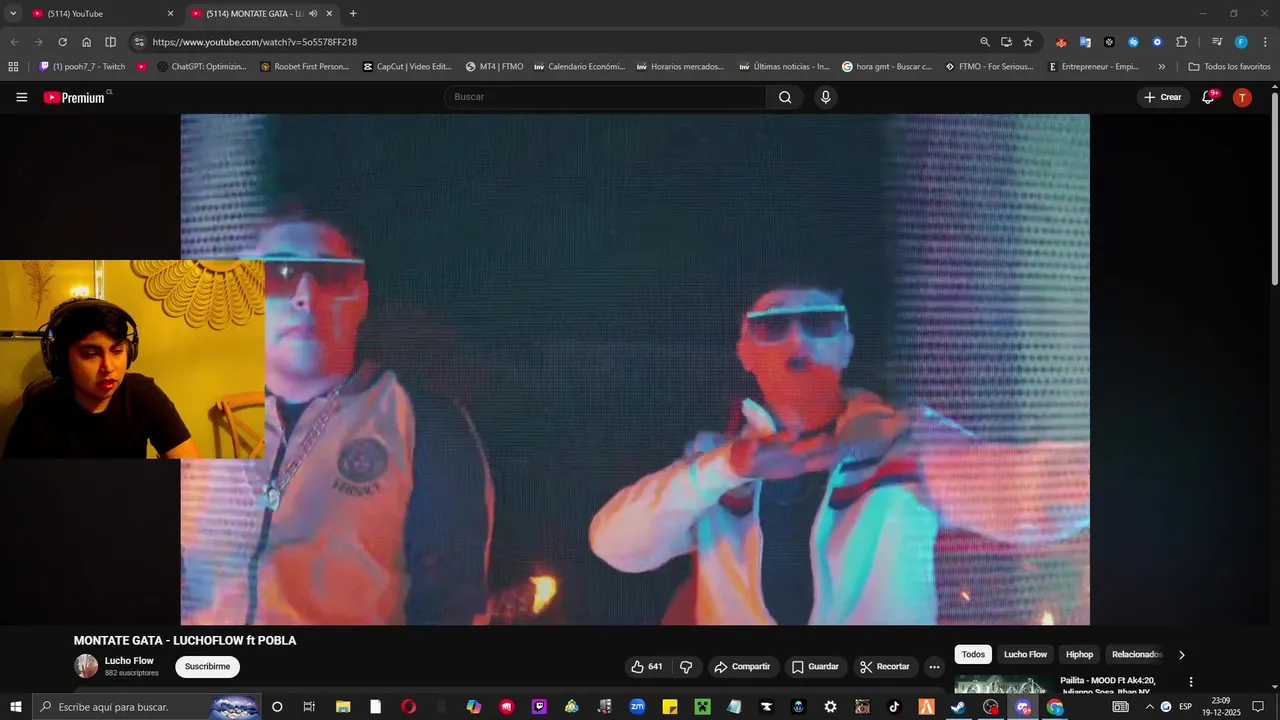Close the first YouTube tab
The image size is (1280, 720).
[x=170, y=14]
